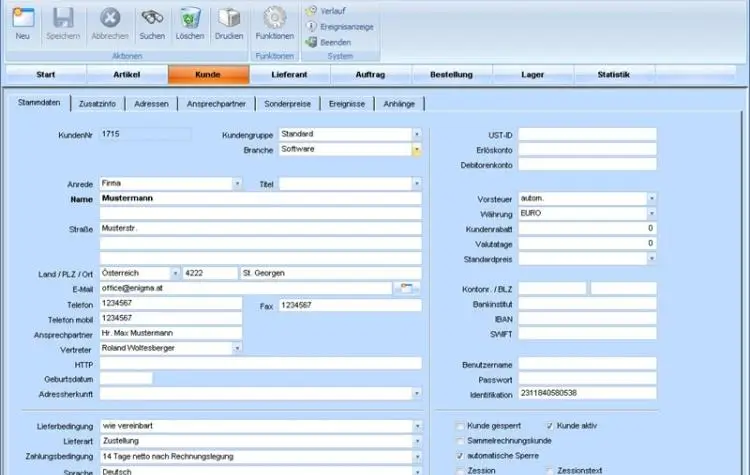Enable the Kunde gesperrt checkbox

(x=460, y=425)
